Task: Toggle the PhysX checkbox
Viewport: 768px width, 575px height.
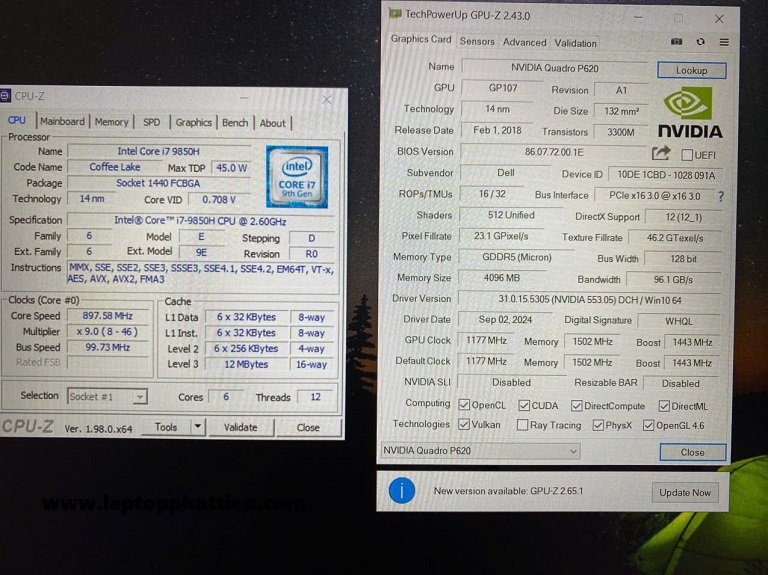Action: coord(598,425)
